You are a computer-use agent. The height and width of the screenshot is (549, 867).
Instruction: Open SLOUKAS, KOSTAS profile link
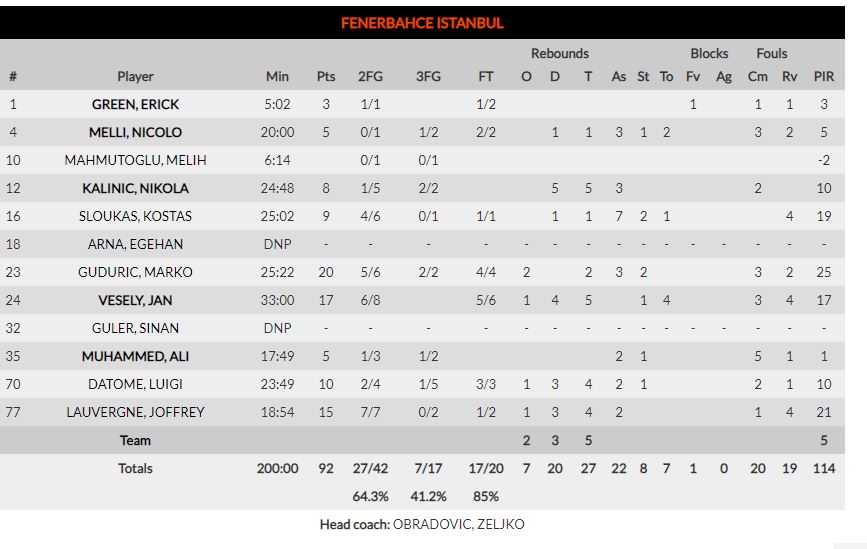[135, 216]
